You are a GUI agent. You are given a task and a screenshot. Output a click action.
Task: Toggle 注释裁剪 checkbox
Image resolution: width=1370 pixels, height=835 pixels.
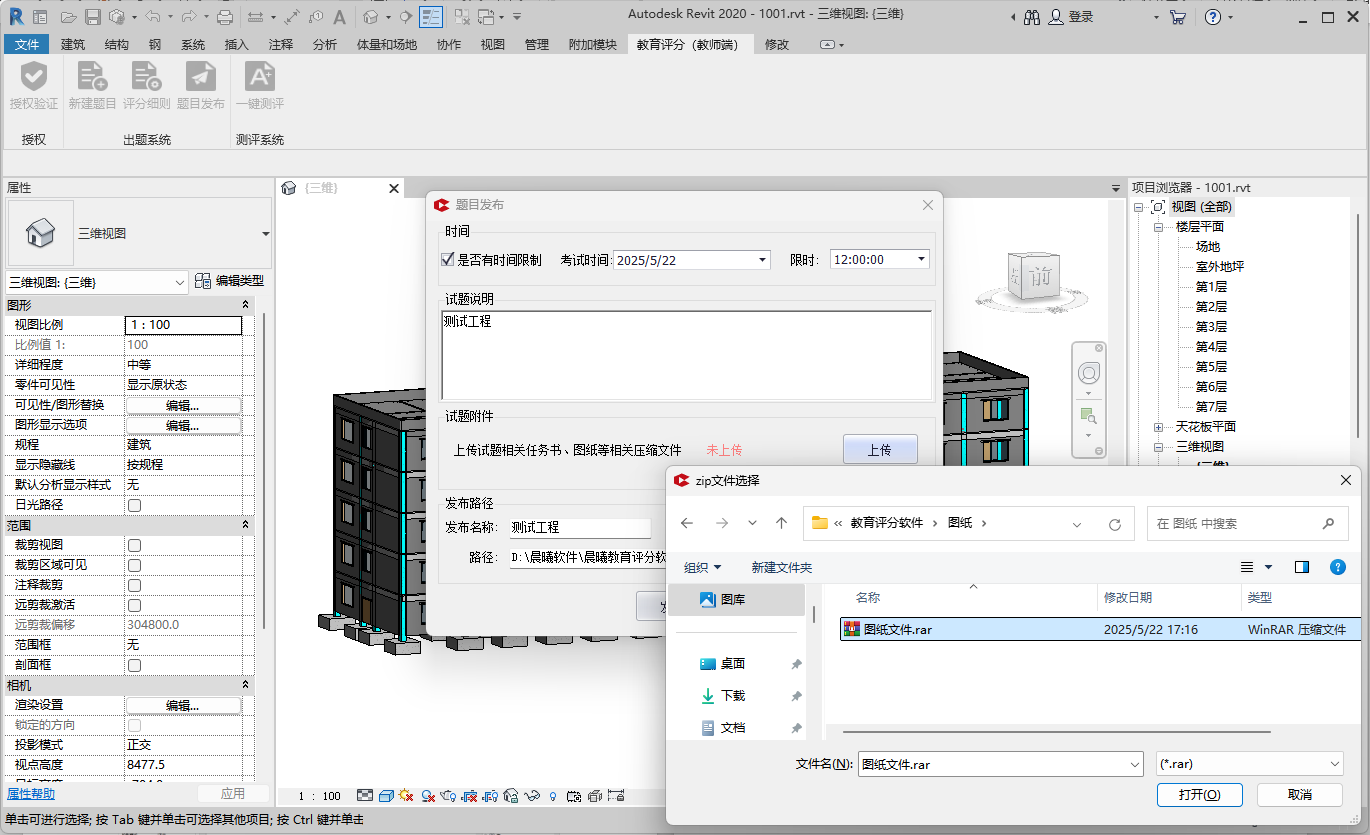coord(134,585)
